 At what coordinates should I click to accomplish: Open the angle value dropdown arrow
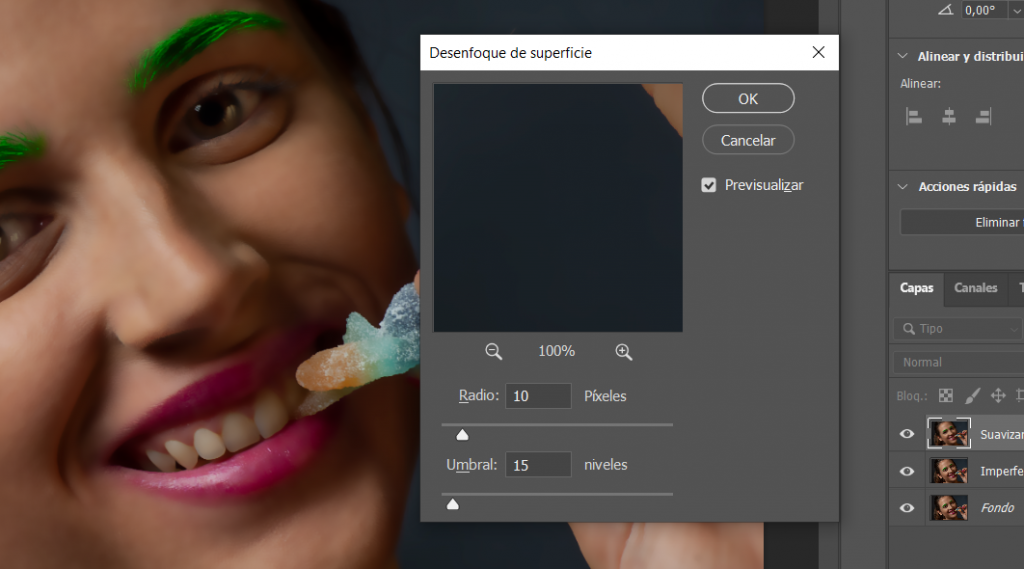pyautogui.click(x=1017, y=10)
